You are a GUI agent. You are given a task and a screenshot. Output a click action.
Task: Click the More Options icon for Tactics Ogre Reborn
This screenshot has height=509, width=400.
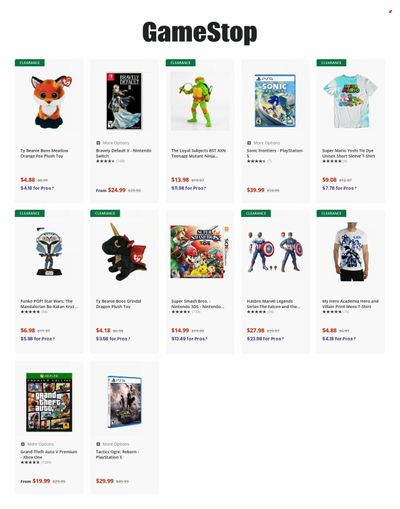pos(98,444)
